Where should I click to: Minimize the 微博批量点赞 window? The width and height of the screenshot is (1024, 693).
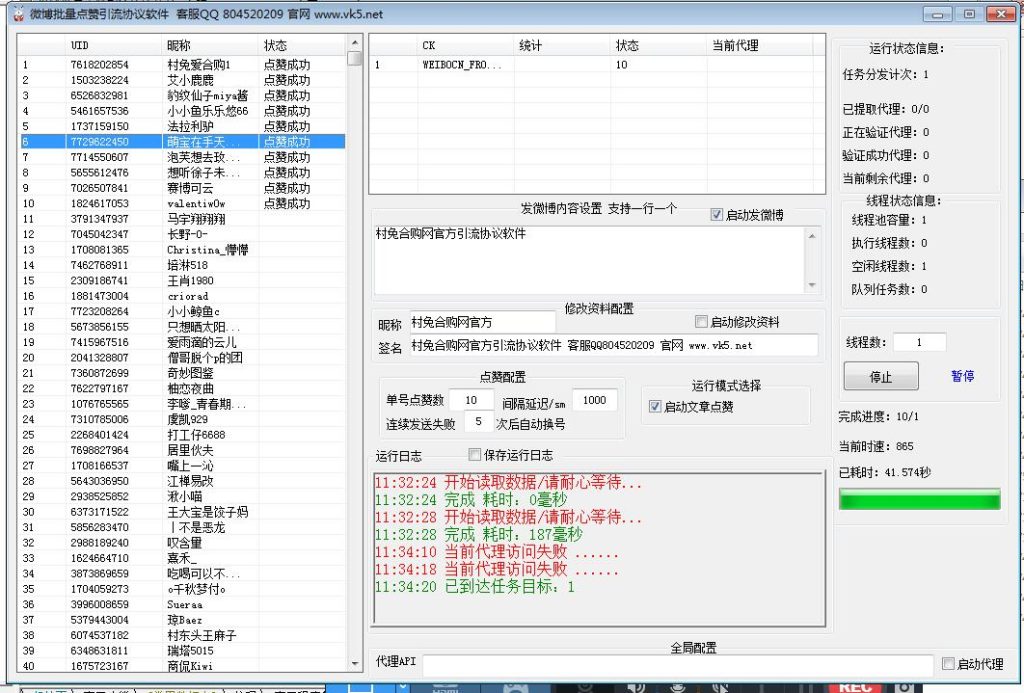(939, 14)
